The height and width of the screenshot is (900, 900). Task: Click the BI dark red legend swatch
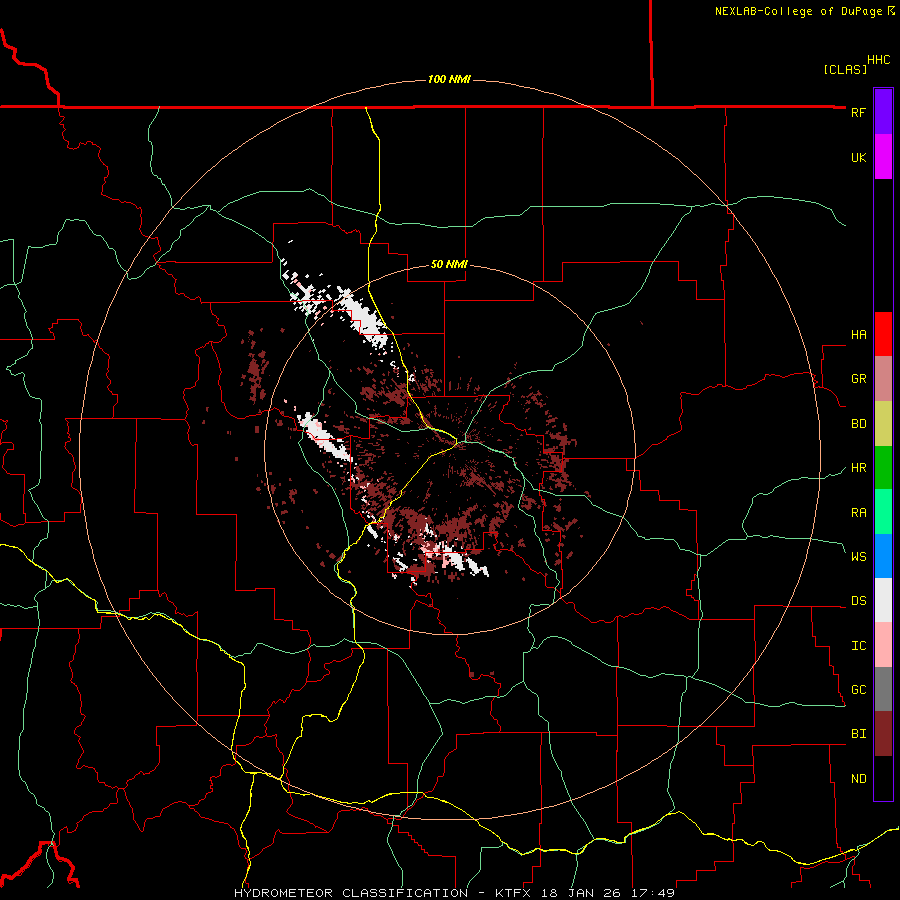pos(883,734)
